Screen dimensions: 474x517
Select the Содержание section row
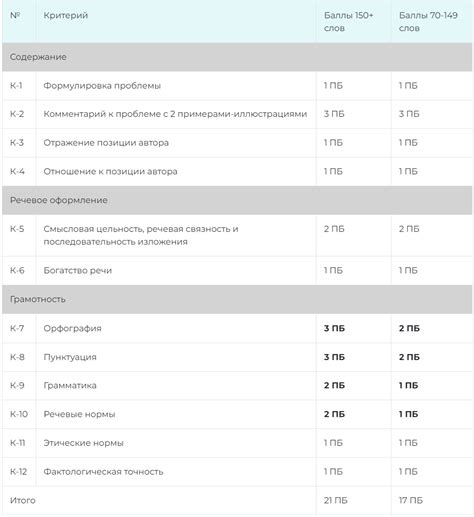[x=237, y=57]
